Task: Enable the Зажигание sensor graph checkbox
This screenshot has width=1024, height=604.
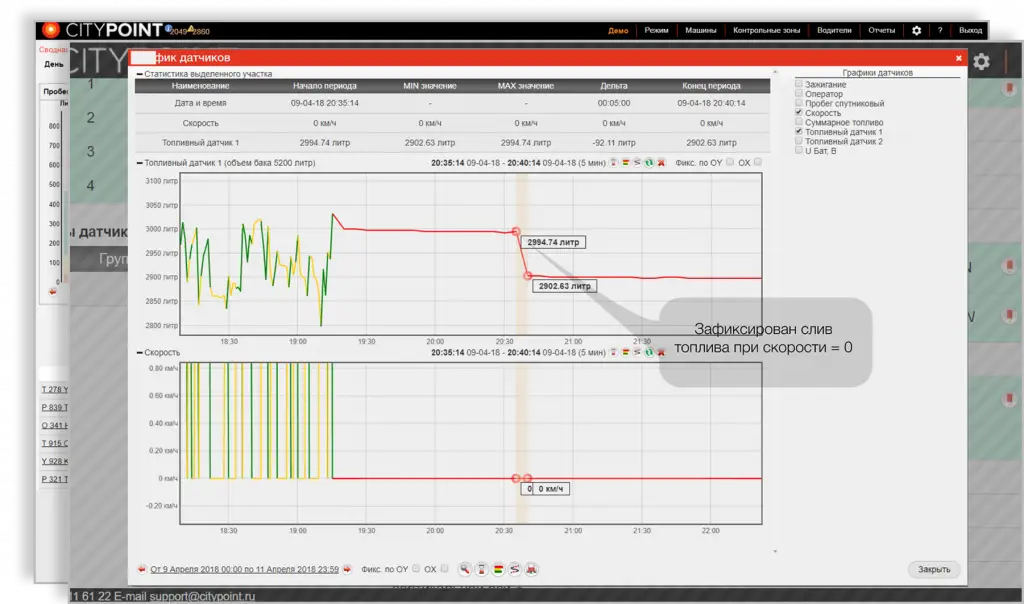Action: point(799,85)
